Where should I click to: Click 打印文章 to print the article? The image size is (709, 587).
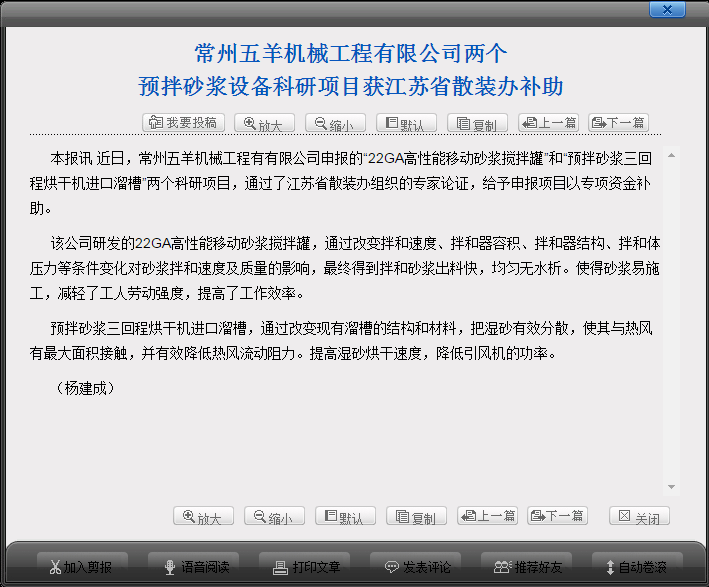[304, 567]
